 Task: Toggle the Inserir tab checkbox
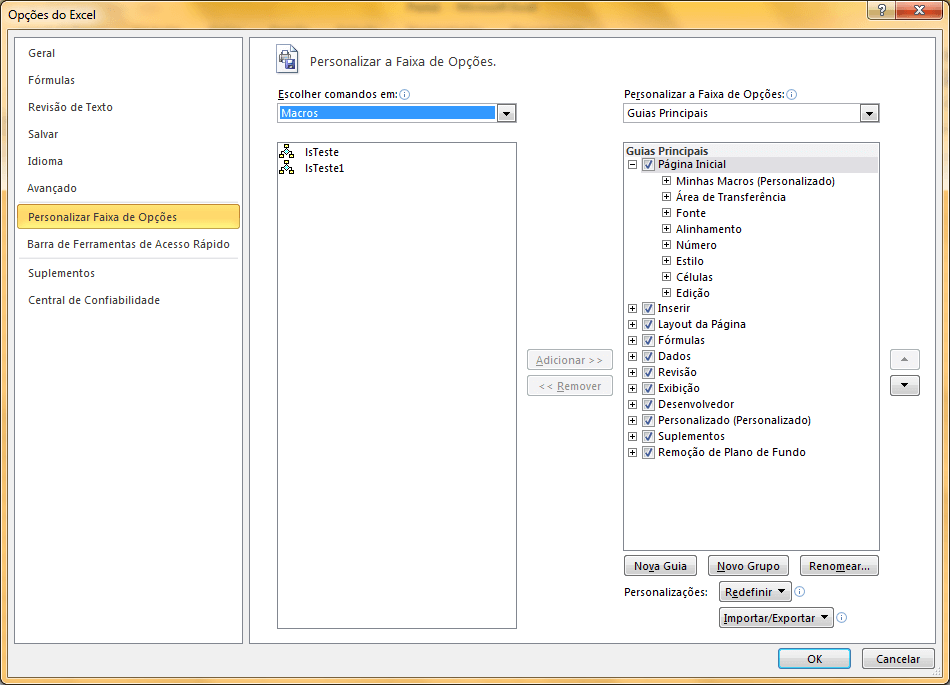tap(648, 308)
